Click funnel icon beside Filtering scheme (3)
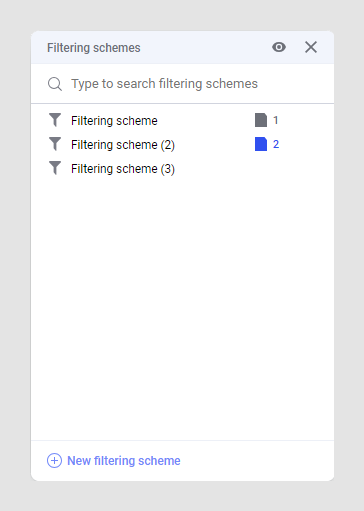Screen dimensions: 364x511 (x=55, y=168)
